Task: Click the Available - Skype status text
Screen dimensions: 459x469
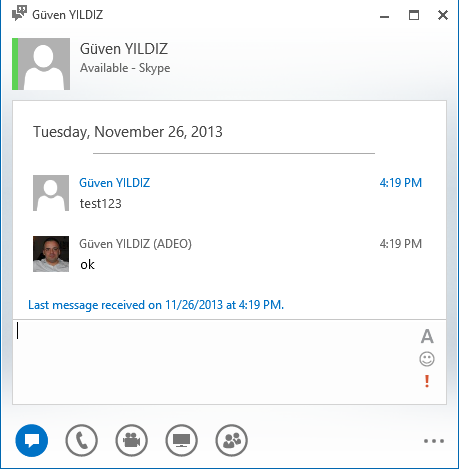Action: tap(125, 68)
